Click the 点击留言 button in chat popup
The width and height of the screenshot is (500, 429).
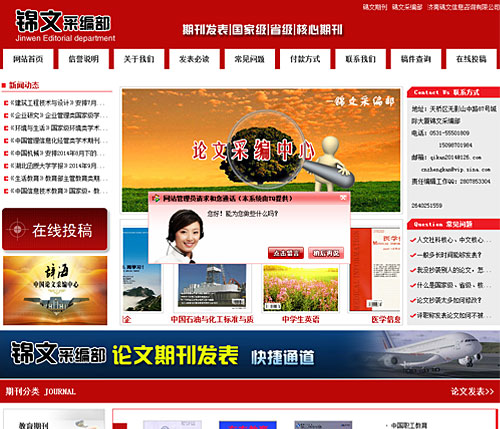[286, 253]
